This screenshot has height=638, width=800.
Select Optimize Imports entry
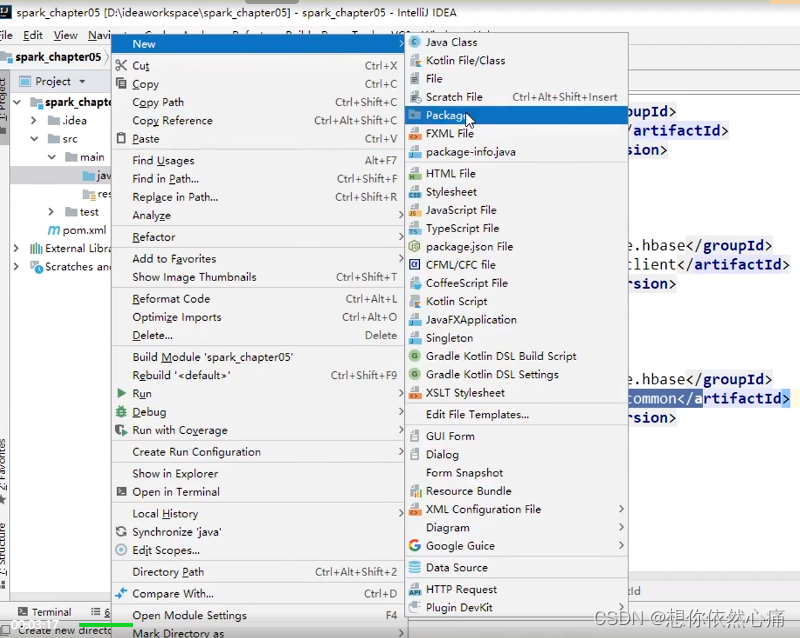coord(257,317)
